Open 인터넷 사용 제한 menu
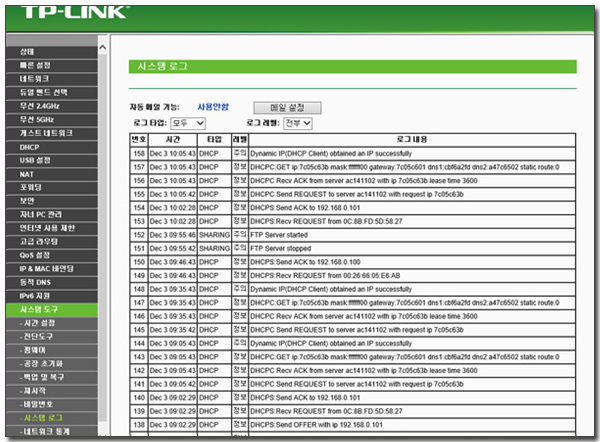 click(52, 228)
